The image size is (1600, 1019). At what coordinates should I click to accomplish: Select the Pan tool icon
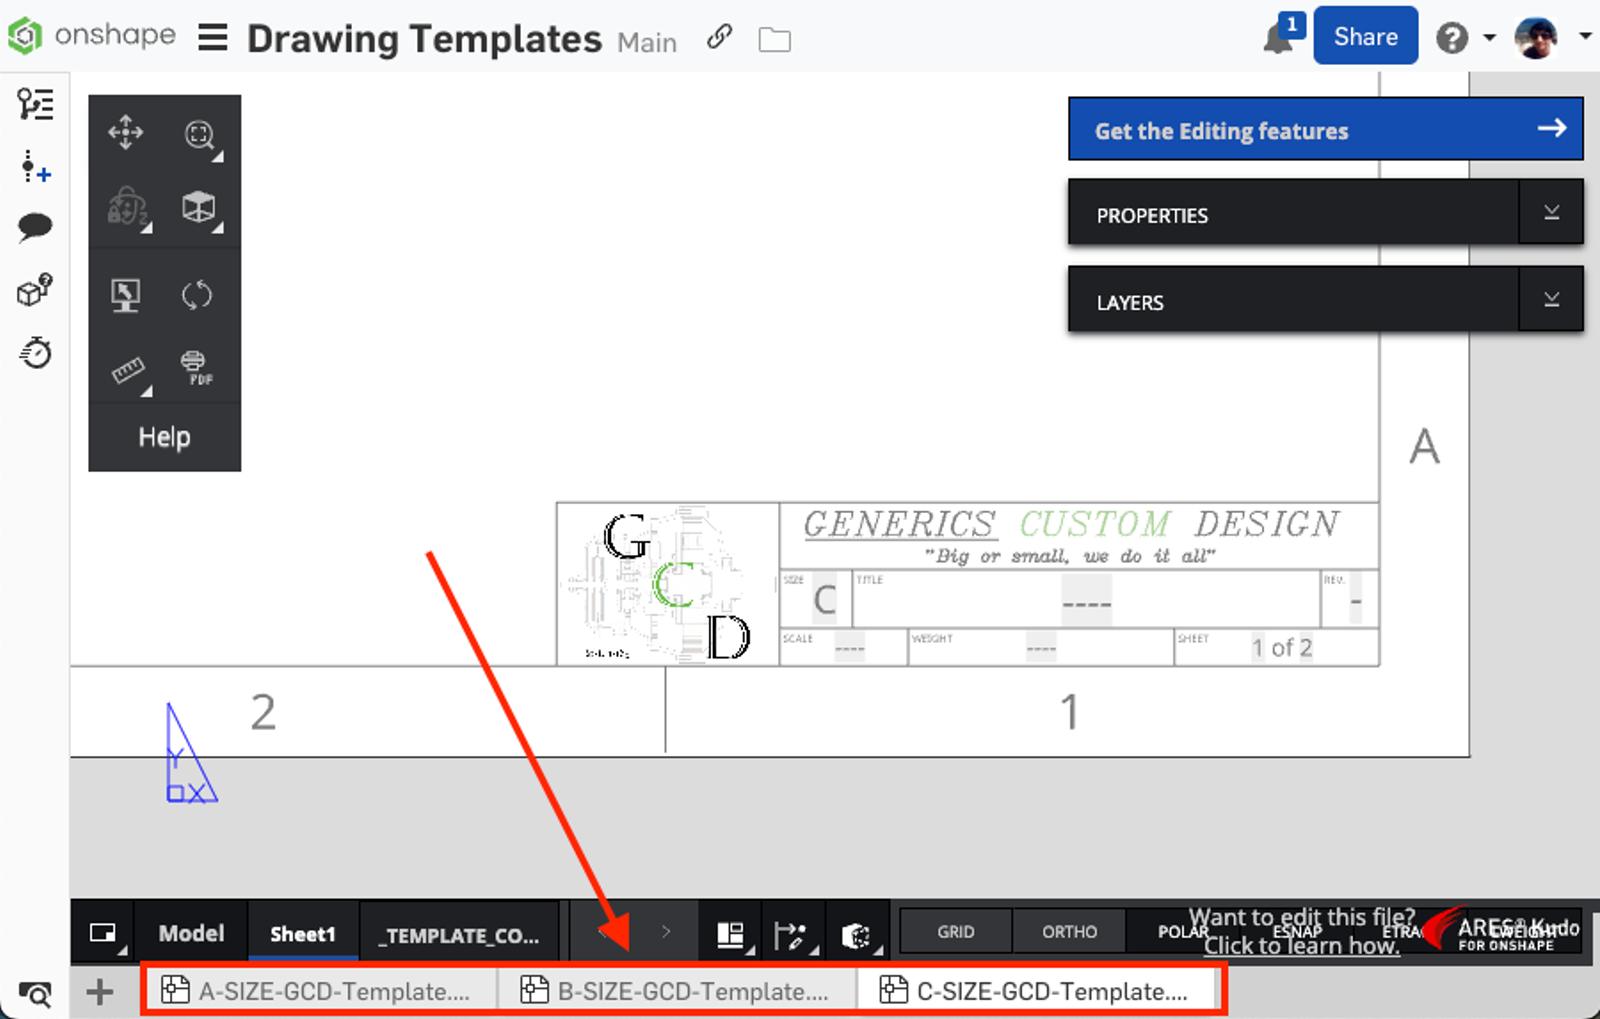point(126,132)
